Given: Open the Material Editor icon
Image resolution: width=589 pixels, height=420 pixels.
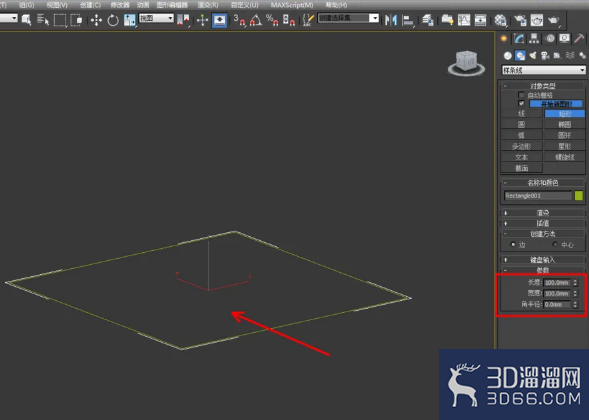Looking at the screenshot, I should tap(500, 20).
